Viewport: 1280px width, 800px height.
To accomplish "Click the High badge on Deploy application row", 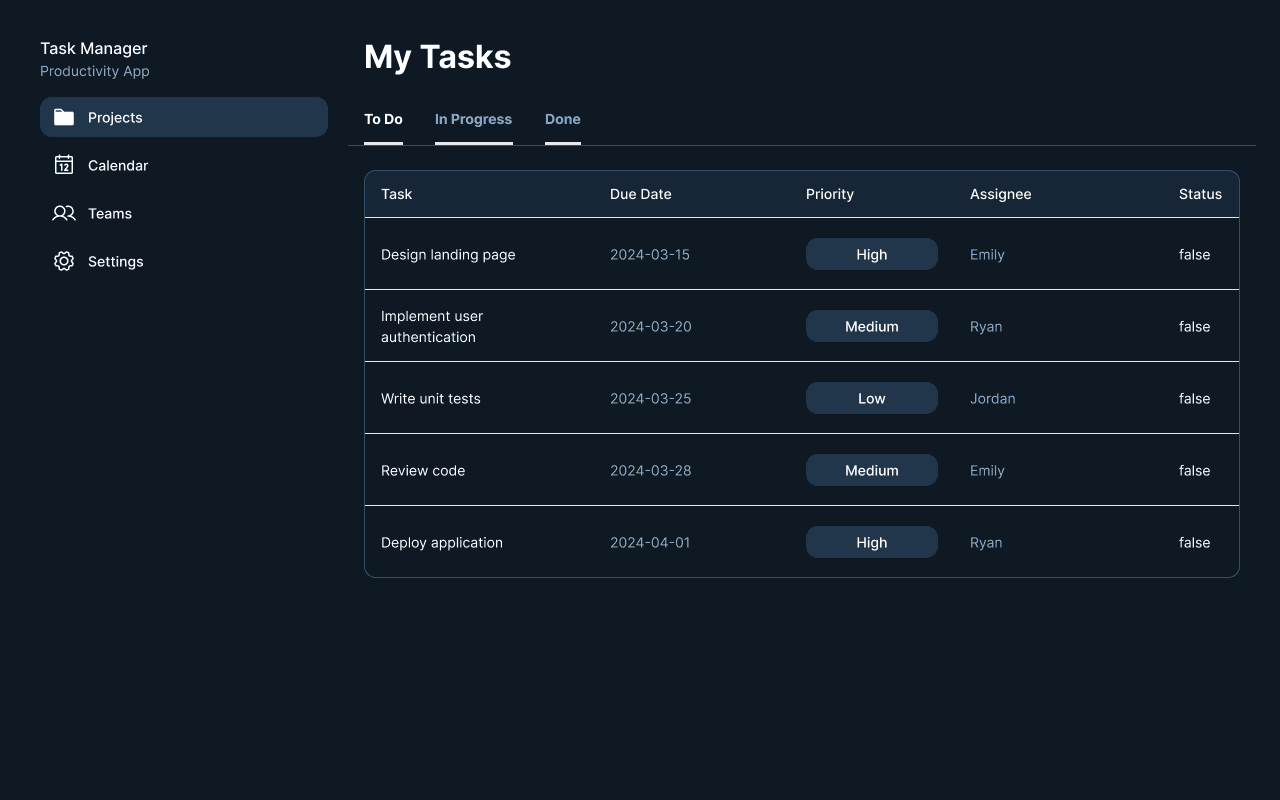I will 871,542.
